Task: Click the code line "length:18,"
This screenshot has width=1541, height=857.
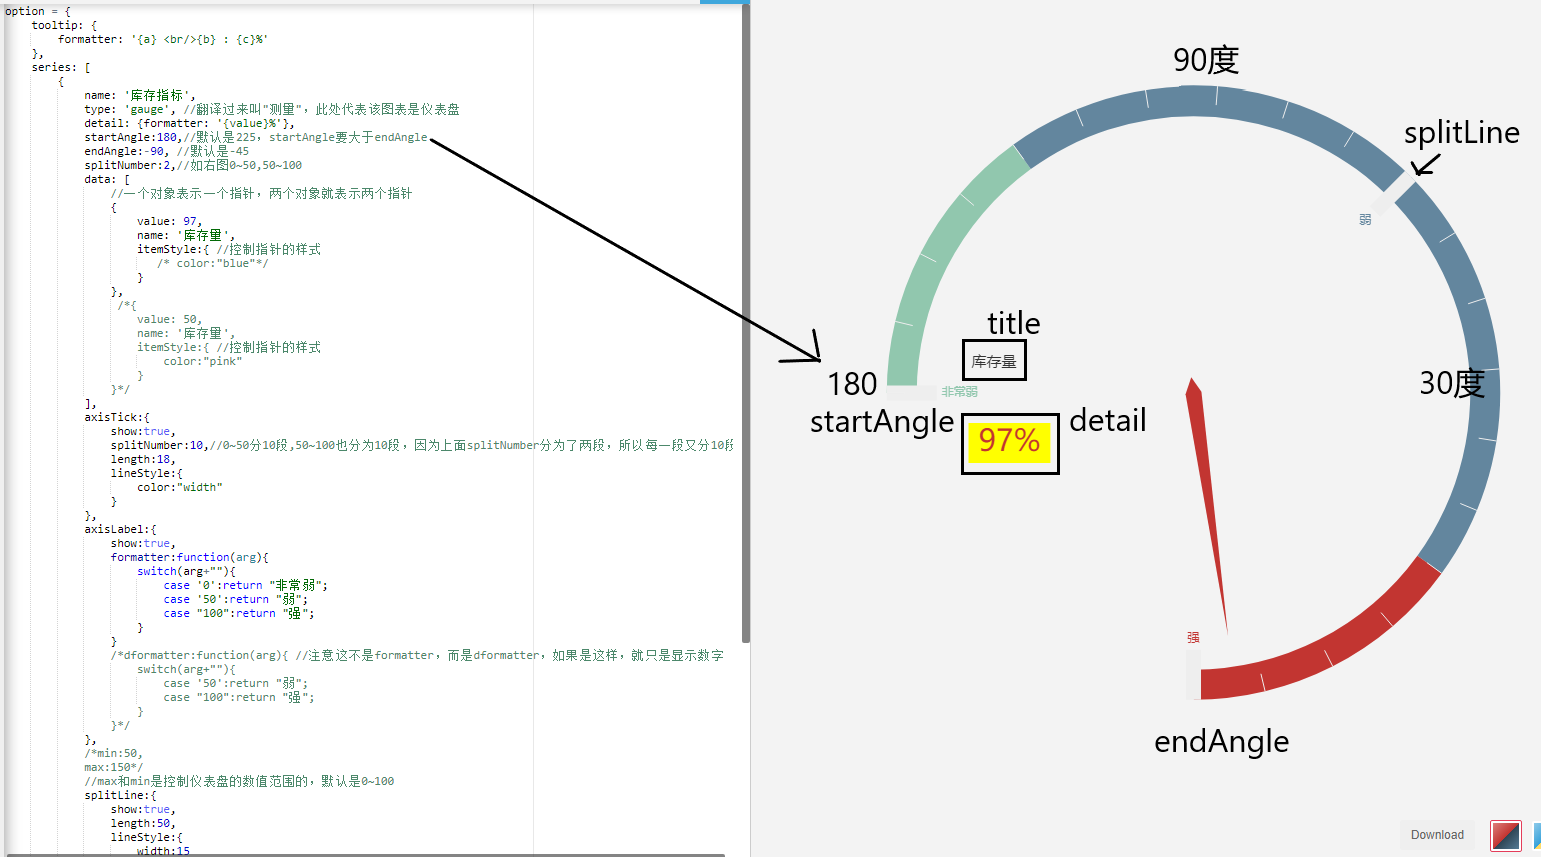Action: [143, 459]
